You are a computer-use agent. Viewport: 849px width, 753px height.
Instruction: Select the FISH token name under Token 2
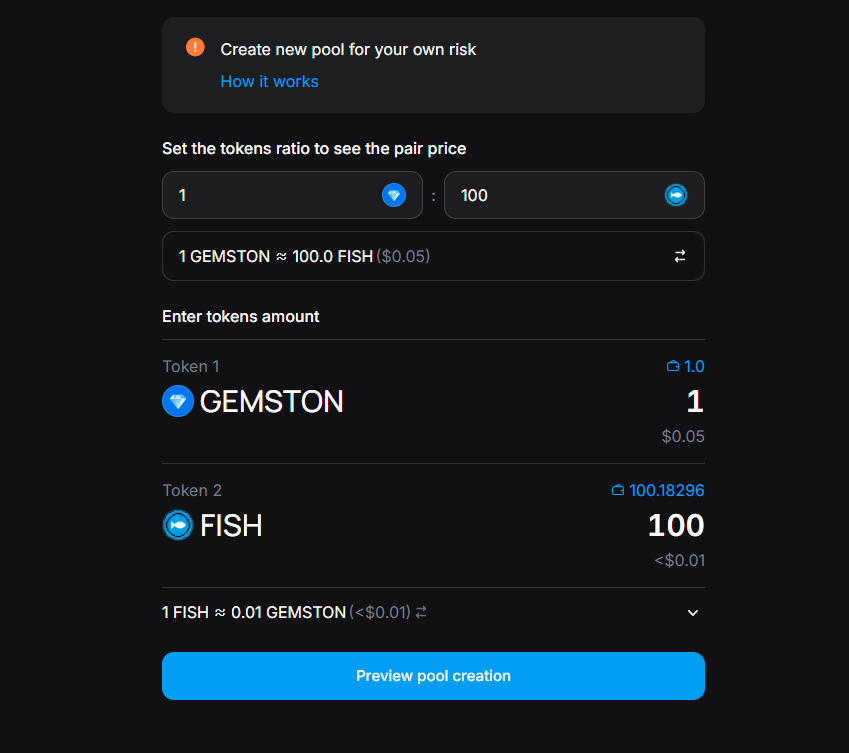pos(231,526)
